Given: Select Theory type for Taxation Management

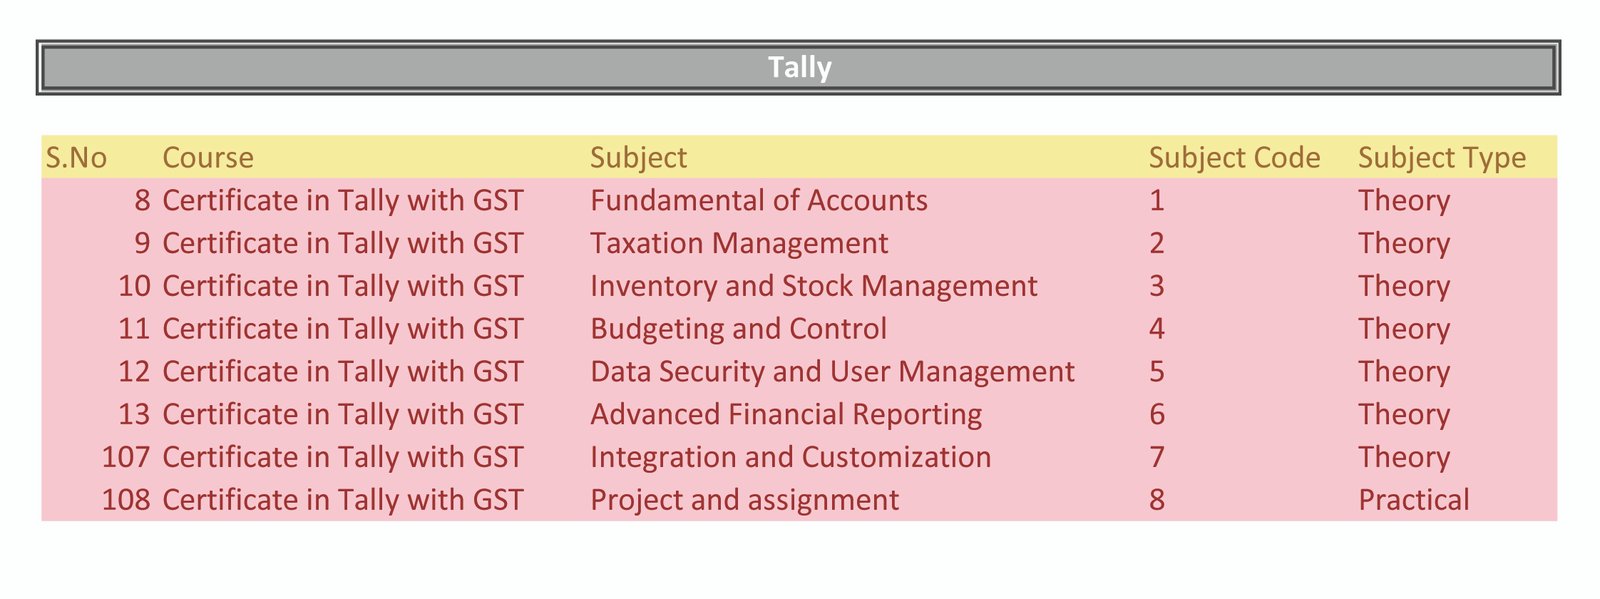Looking at the screenshot, I should click(1403, 244).
